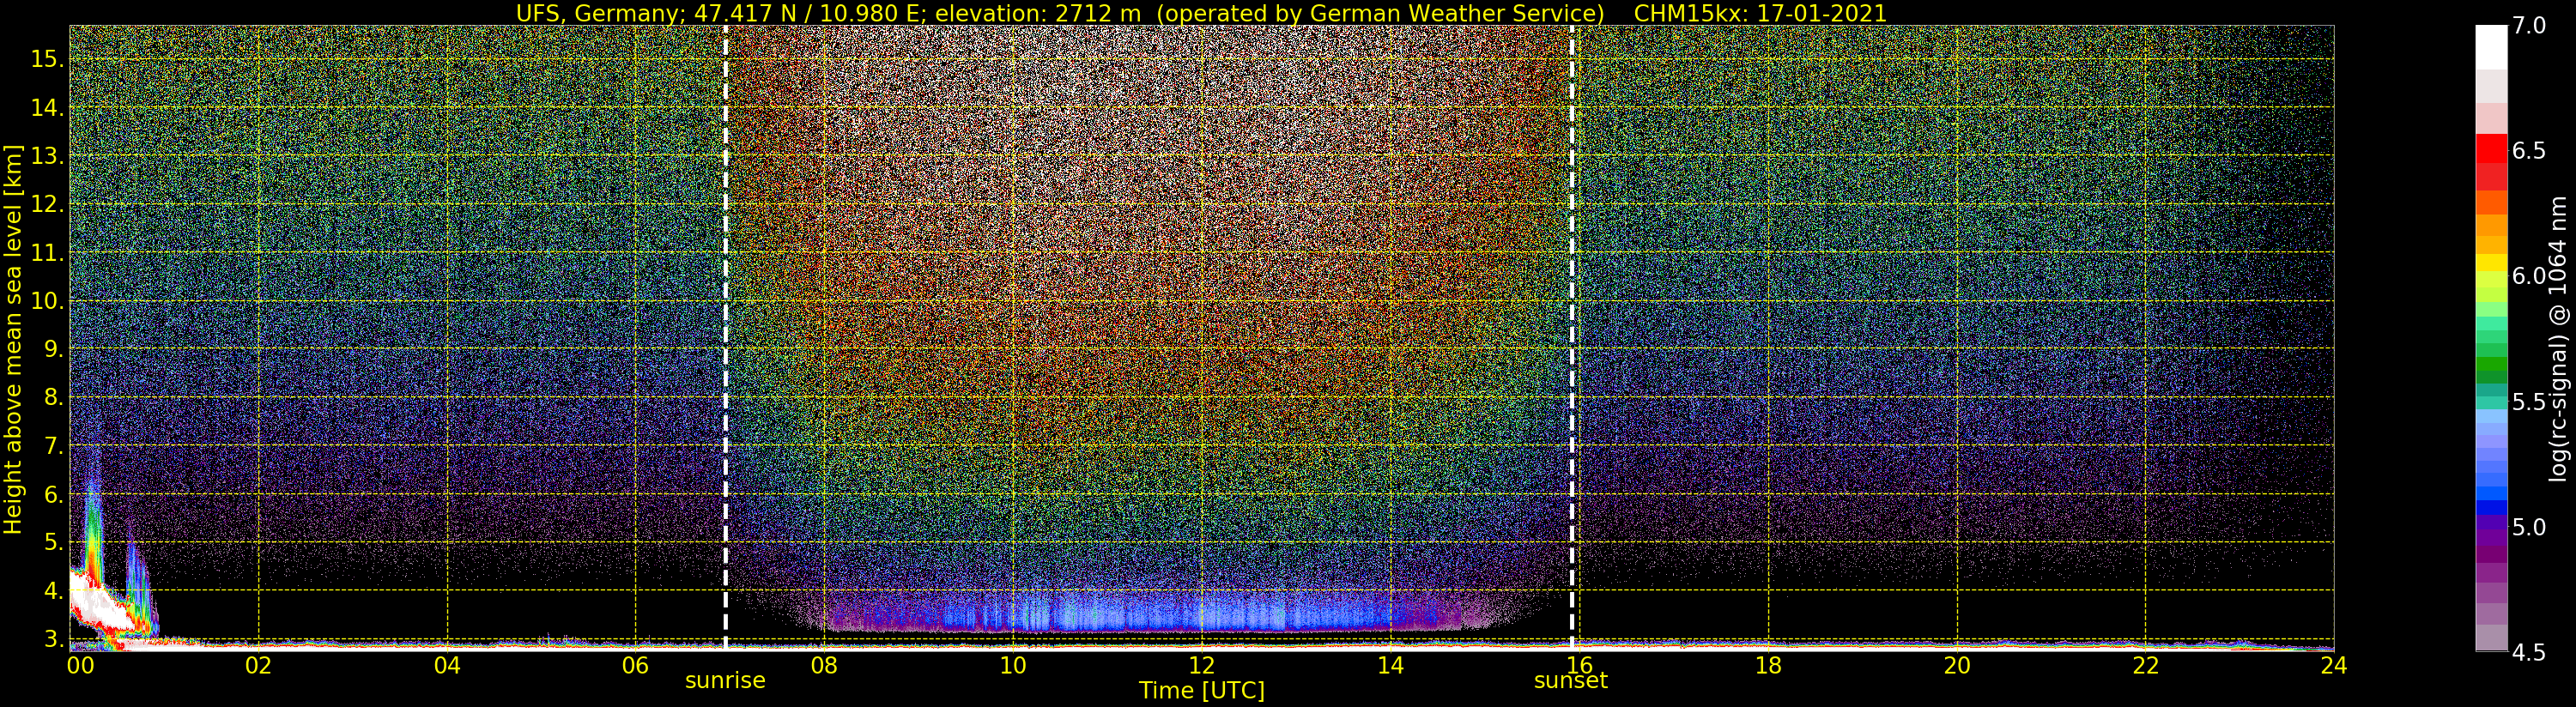Click the colorbar value '7.0'
2576x707 pixels.
[2529, 26]
